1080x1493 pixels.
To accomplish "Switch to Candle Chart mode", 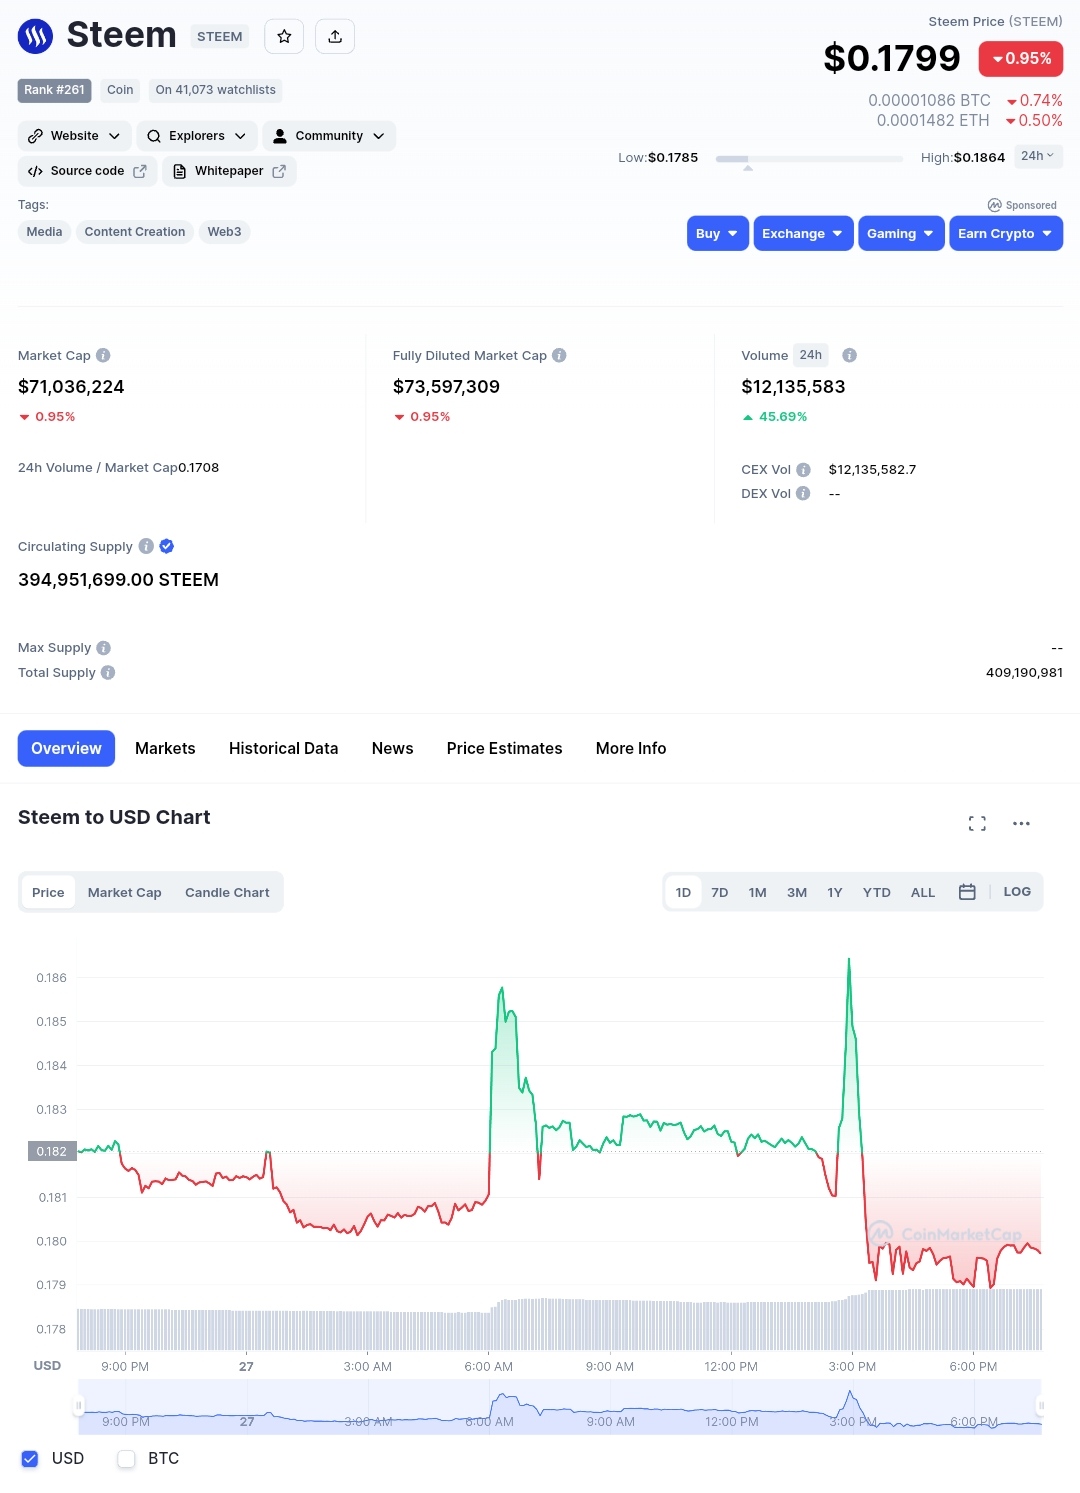I will click(x=227, y=892).
